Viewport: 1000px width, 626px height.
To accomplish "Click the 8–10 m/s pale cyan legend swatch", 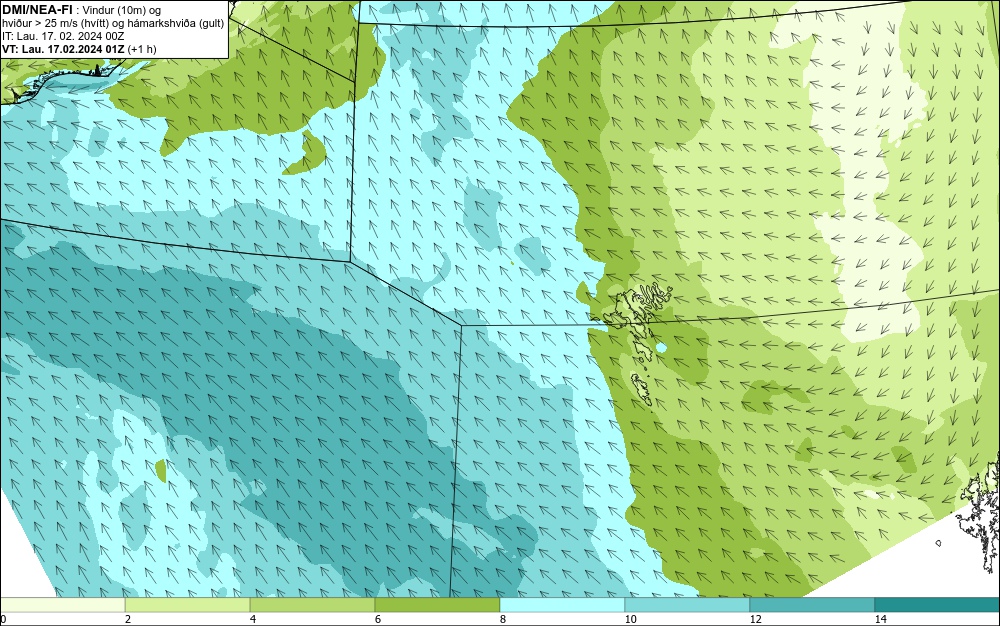I will pyautogui.click(x=562, y=604).
